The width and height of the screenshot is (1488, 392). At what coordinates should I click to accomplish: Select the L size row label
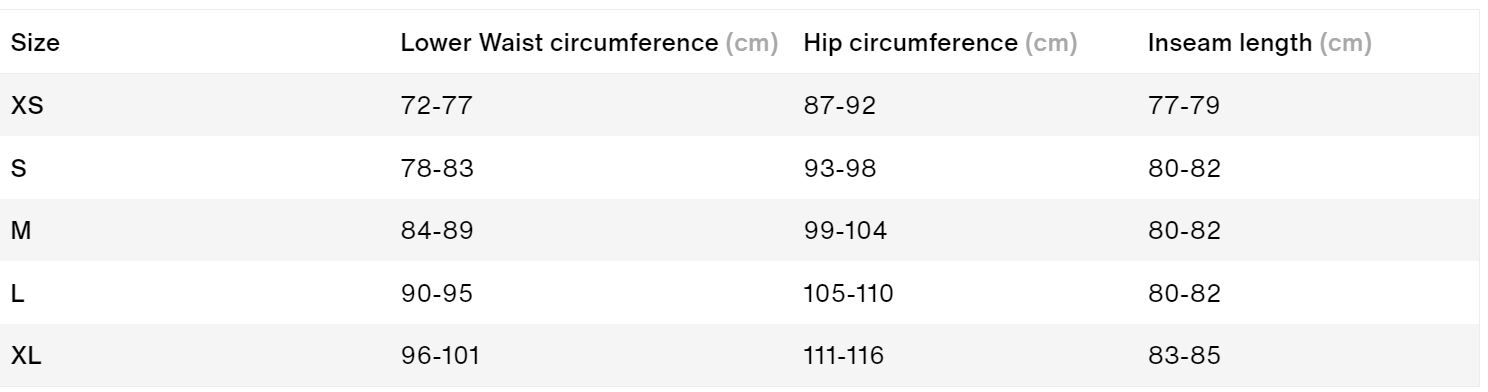17,294
